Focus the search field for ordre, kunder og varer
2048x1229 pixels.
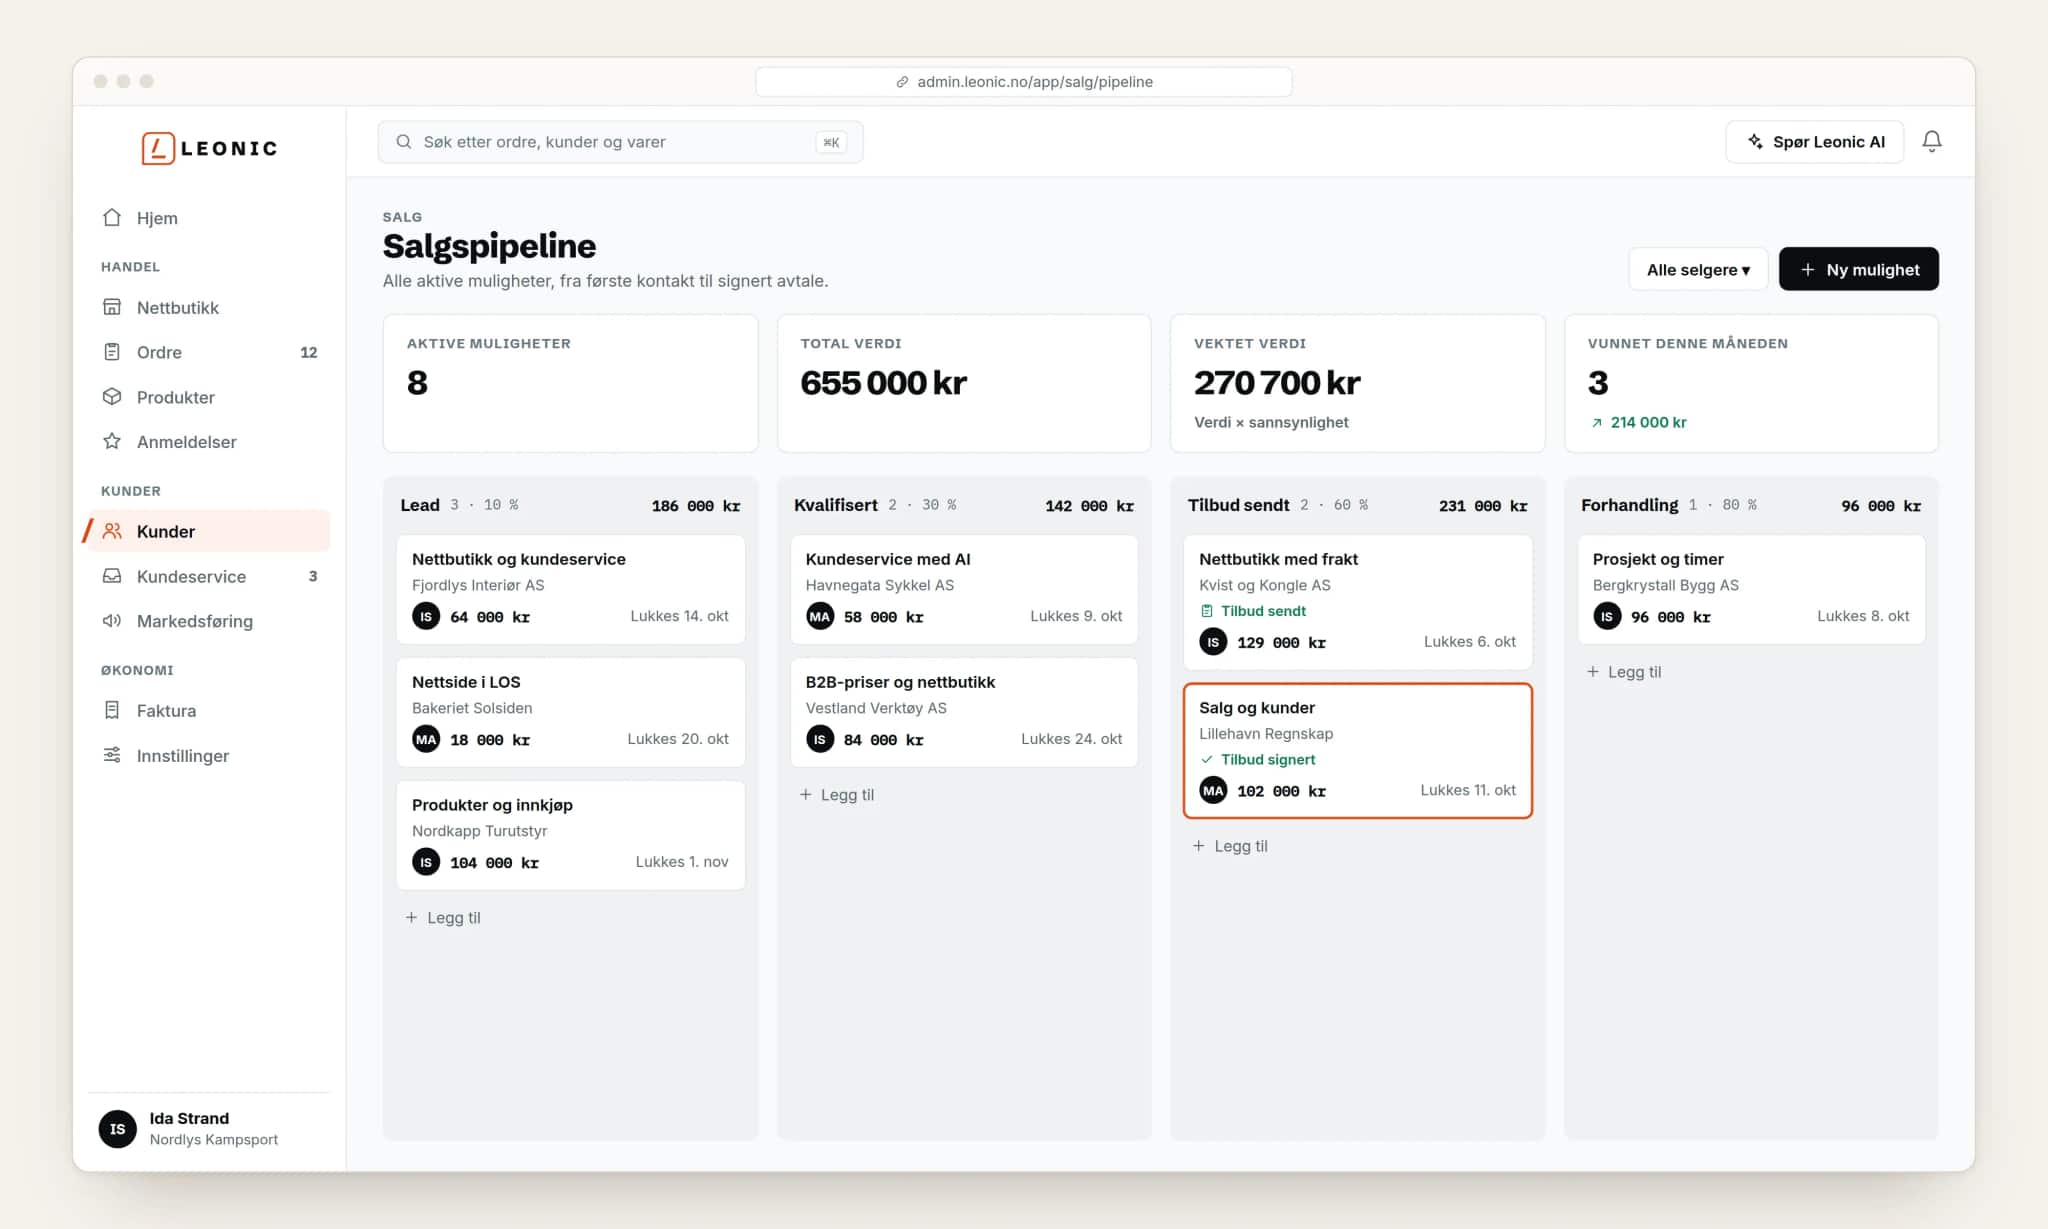pos(620,142)
